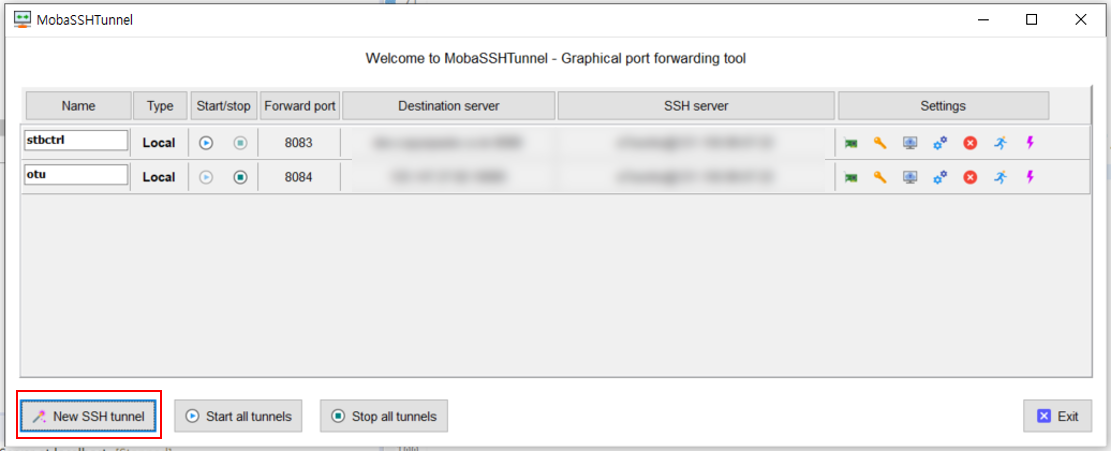Stop the otu tunnel
This screenshot has width=1112, height=453.
pos(240,177)
